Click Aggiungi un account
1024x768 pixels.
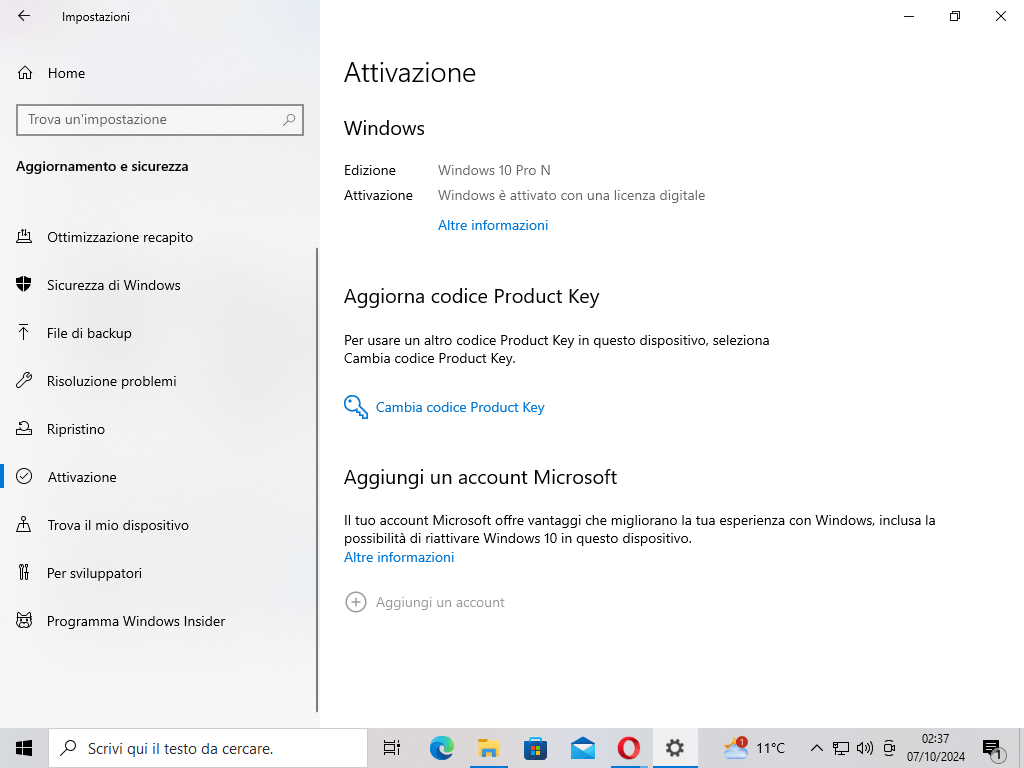pos(440,602)
